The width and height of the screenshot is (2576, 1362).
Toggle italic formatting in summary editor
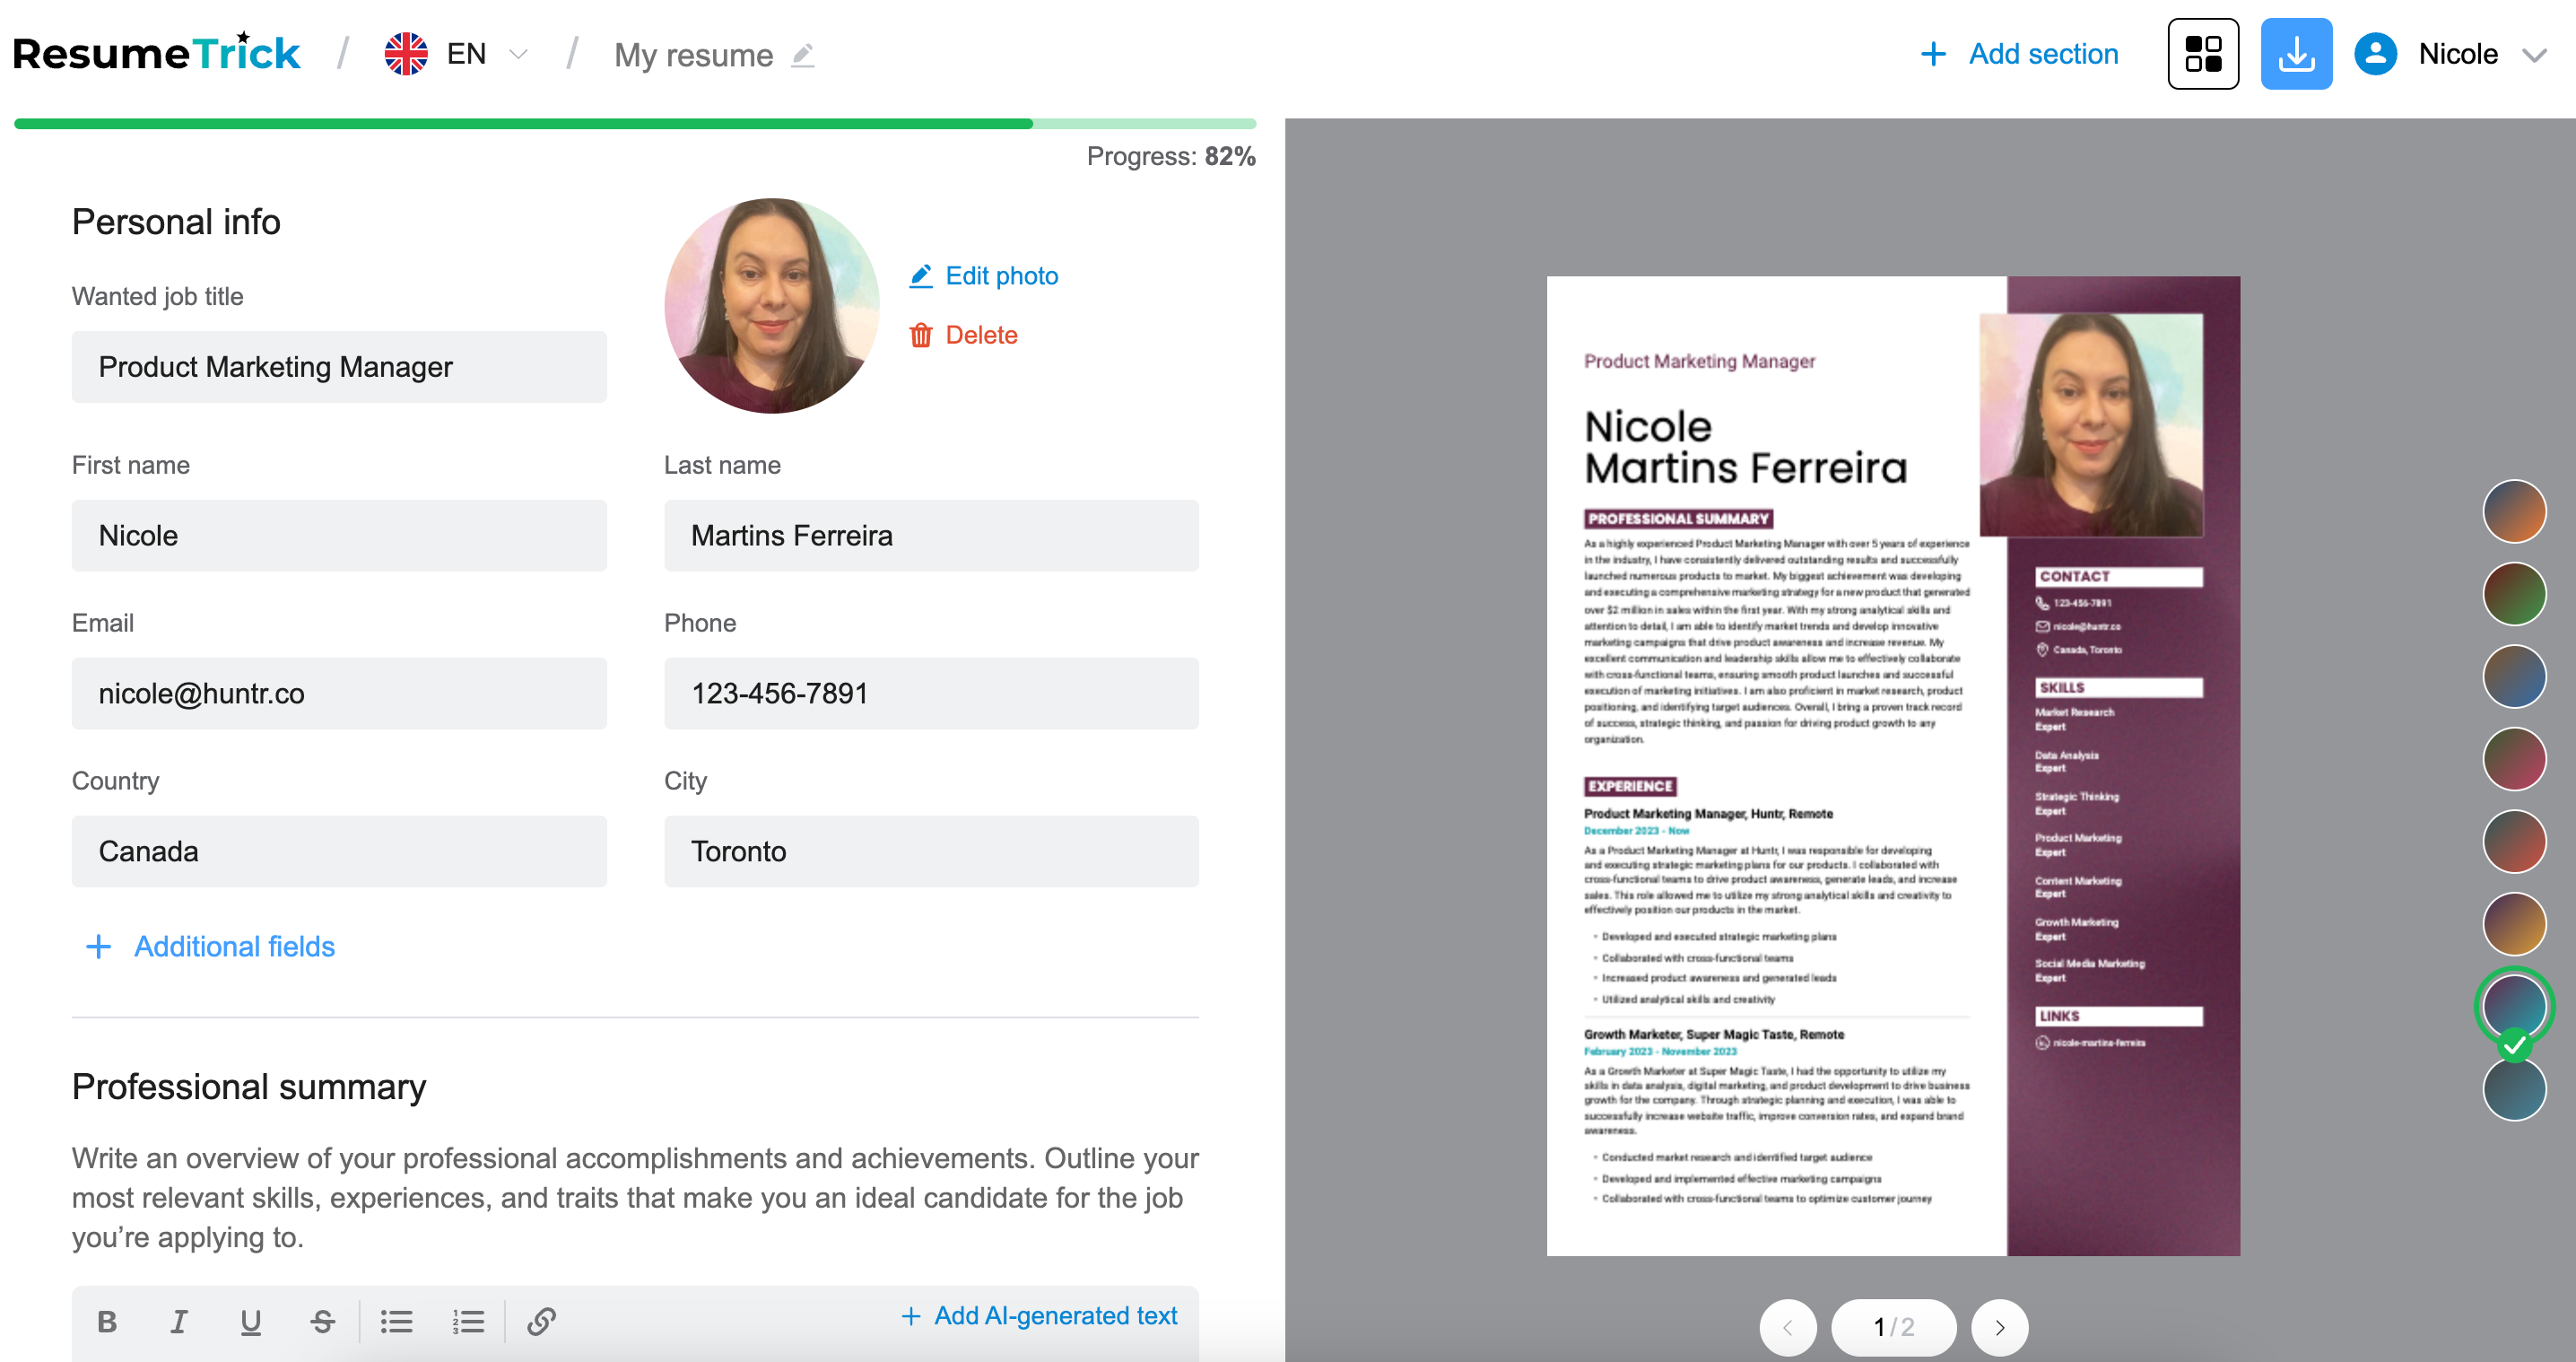[179, 1321]
